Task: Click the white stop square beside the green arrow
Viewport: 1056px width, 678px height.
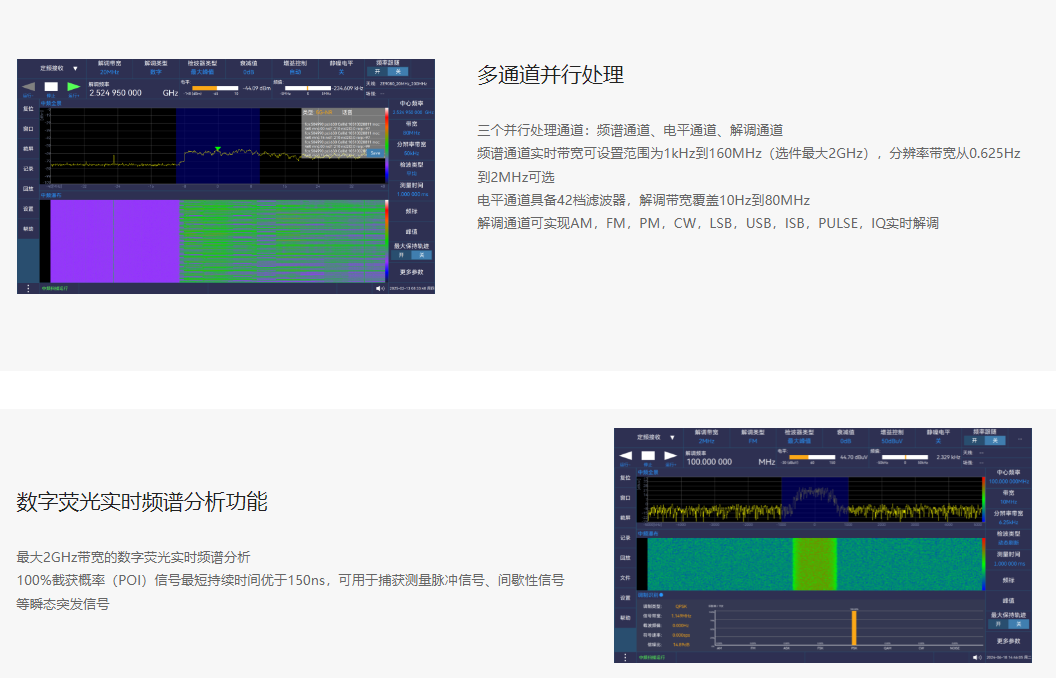Action: [x=51, y=87]
